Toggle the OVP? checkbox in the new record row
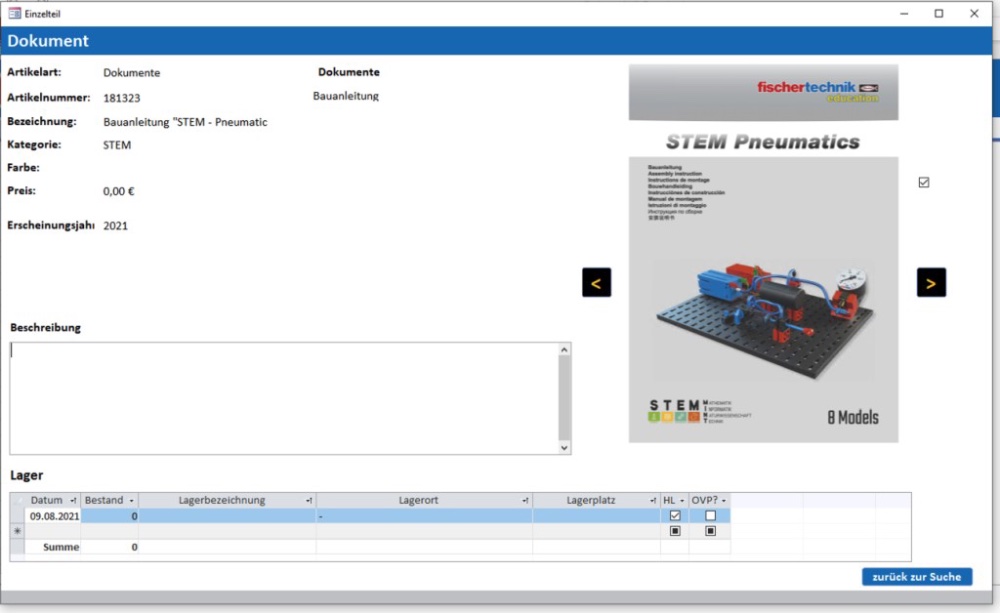Viewport: 1000px width, 613px height. (x=710, y=531)
